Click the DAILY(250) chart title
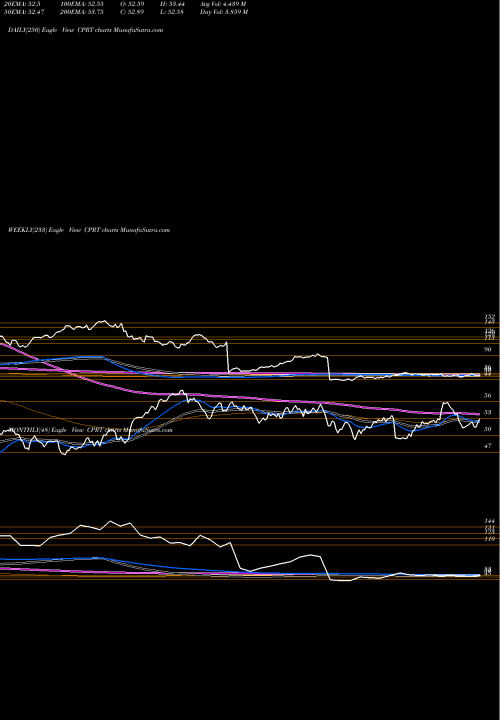Image resolution: width=500 pixels, height=720 pixels. (85, 30)
